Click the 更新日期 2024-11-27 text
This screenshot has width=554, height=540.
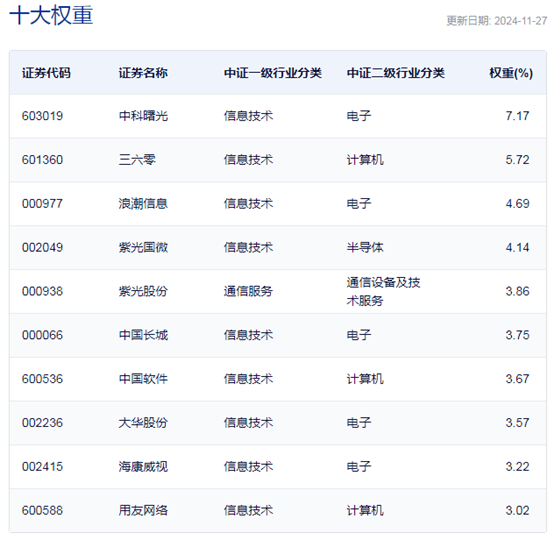coord(497,21)
